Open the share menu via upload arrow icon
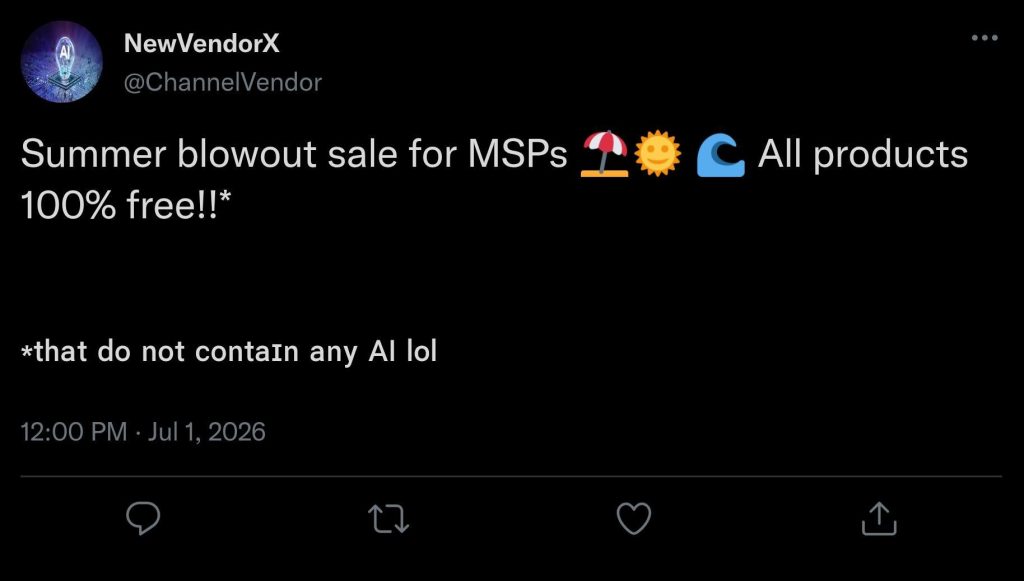Image resolution: width=1024 pixels, height=581 pixels. 879,518
